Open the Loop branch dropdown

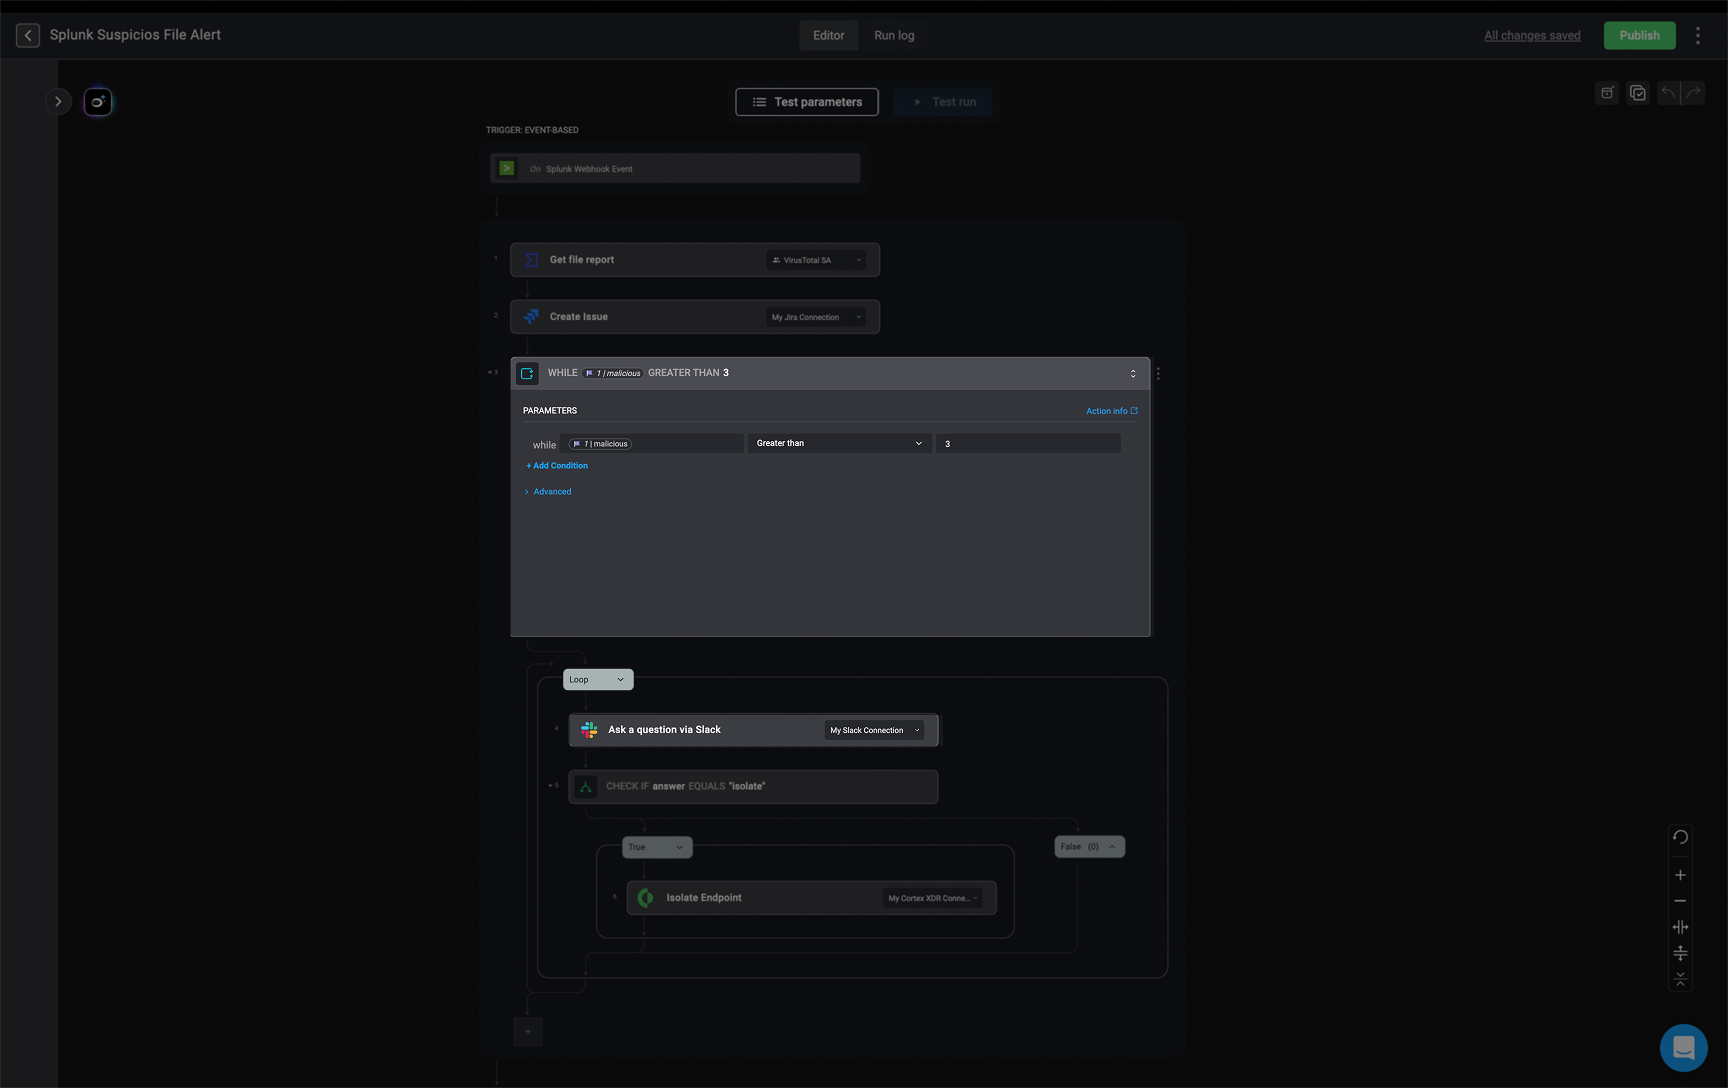coord(598,680)
